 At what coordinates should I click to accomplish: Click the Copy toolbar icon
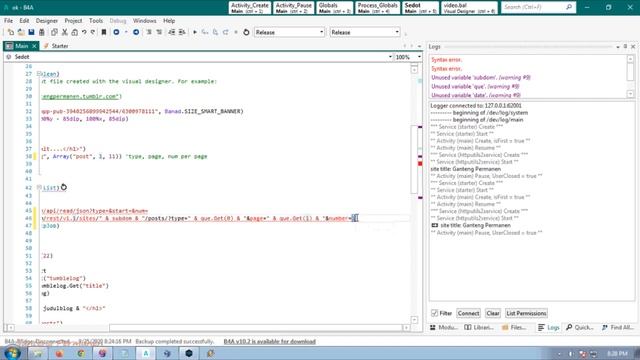tap(54, 32)
